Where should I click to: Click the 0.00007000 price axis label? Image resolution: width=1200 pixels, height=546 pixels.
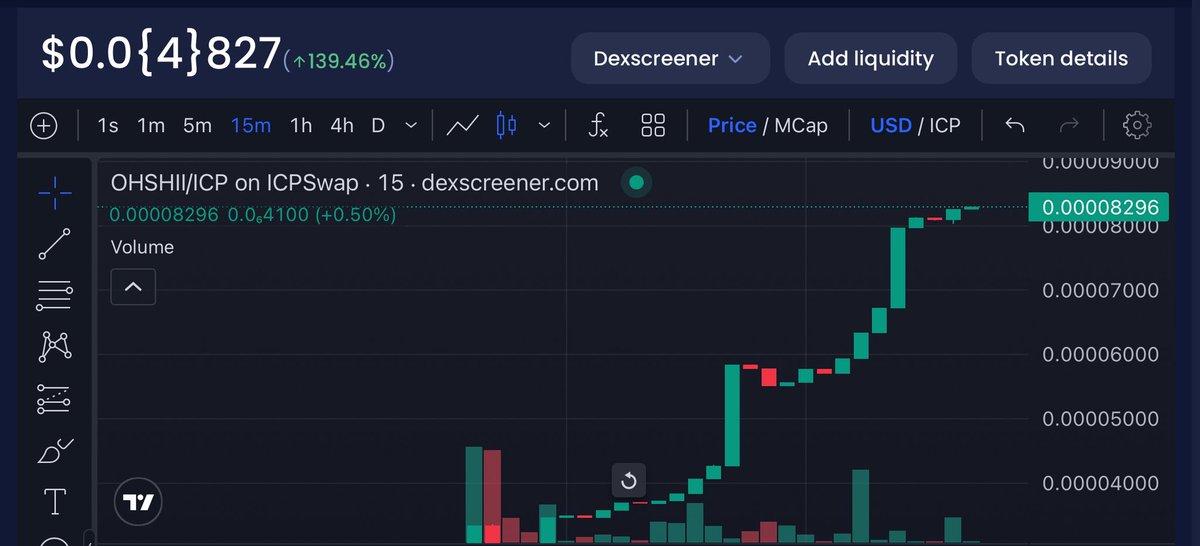[1100, 291]
